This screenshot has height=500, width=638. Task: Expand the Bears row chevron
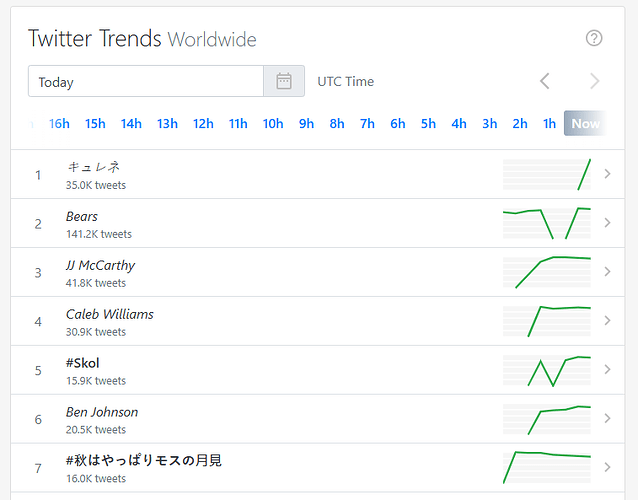tap(607, 223)
